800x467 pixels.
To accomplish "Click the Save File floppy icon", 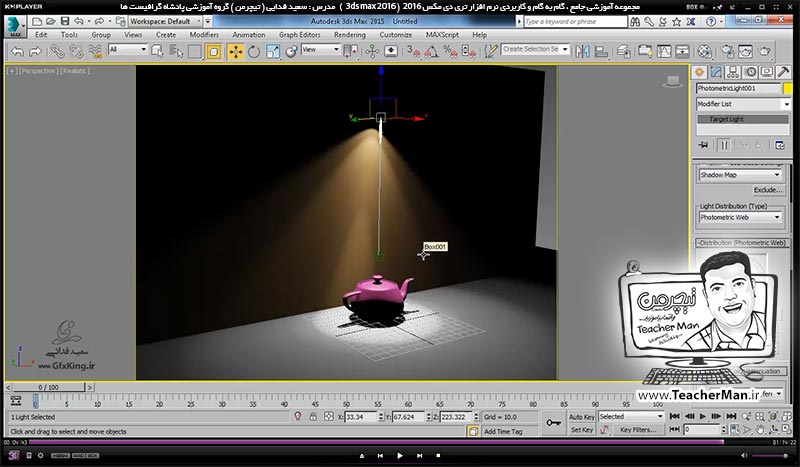I will click(x=65, y=21).
